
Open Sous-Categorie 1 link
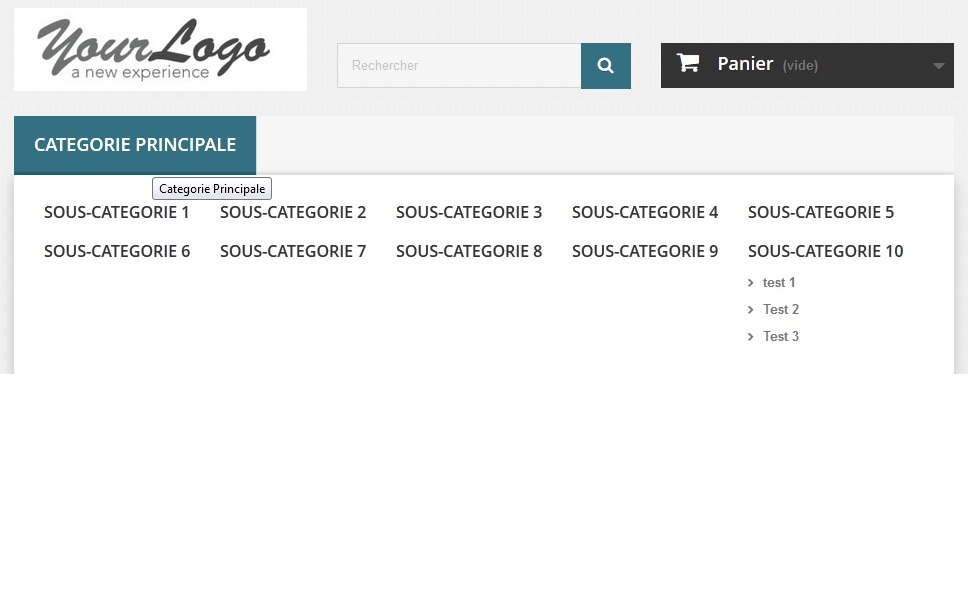click(x=116, y=212)
